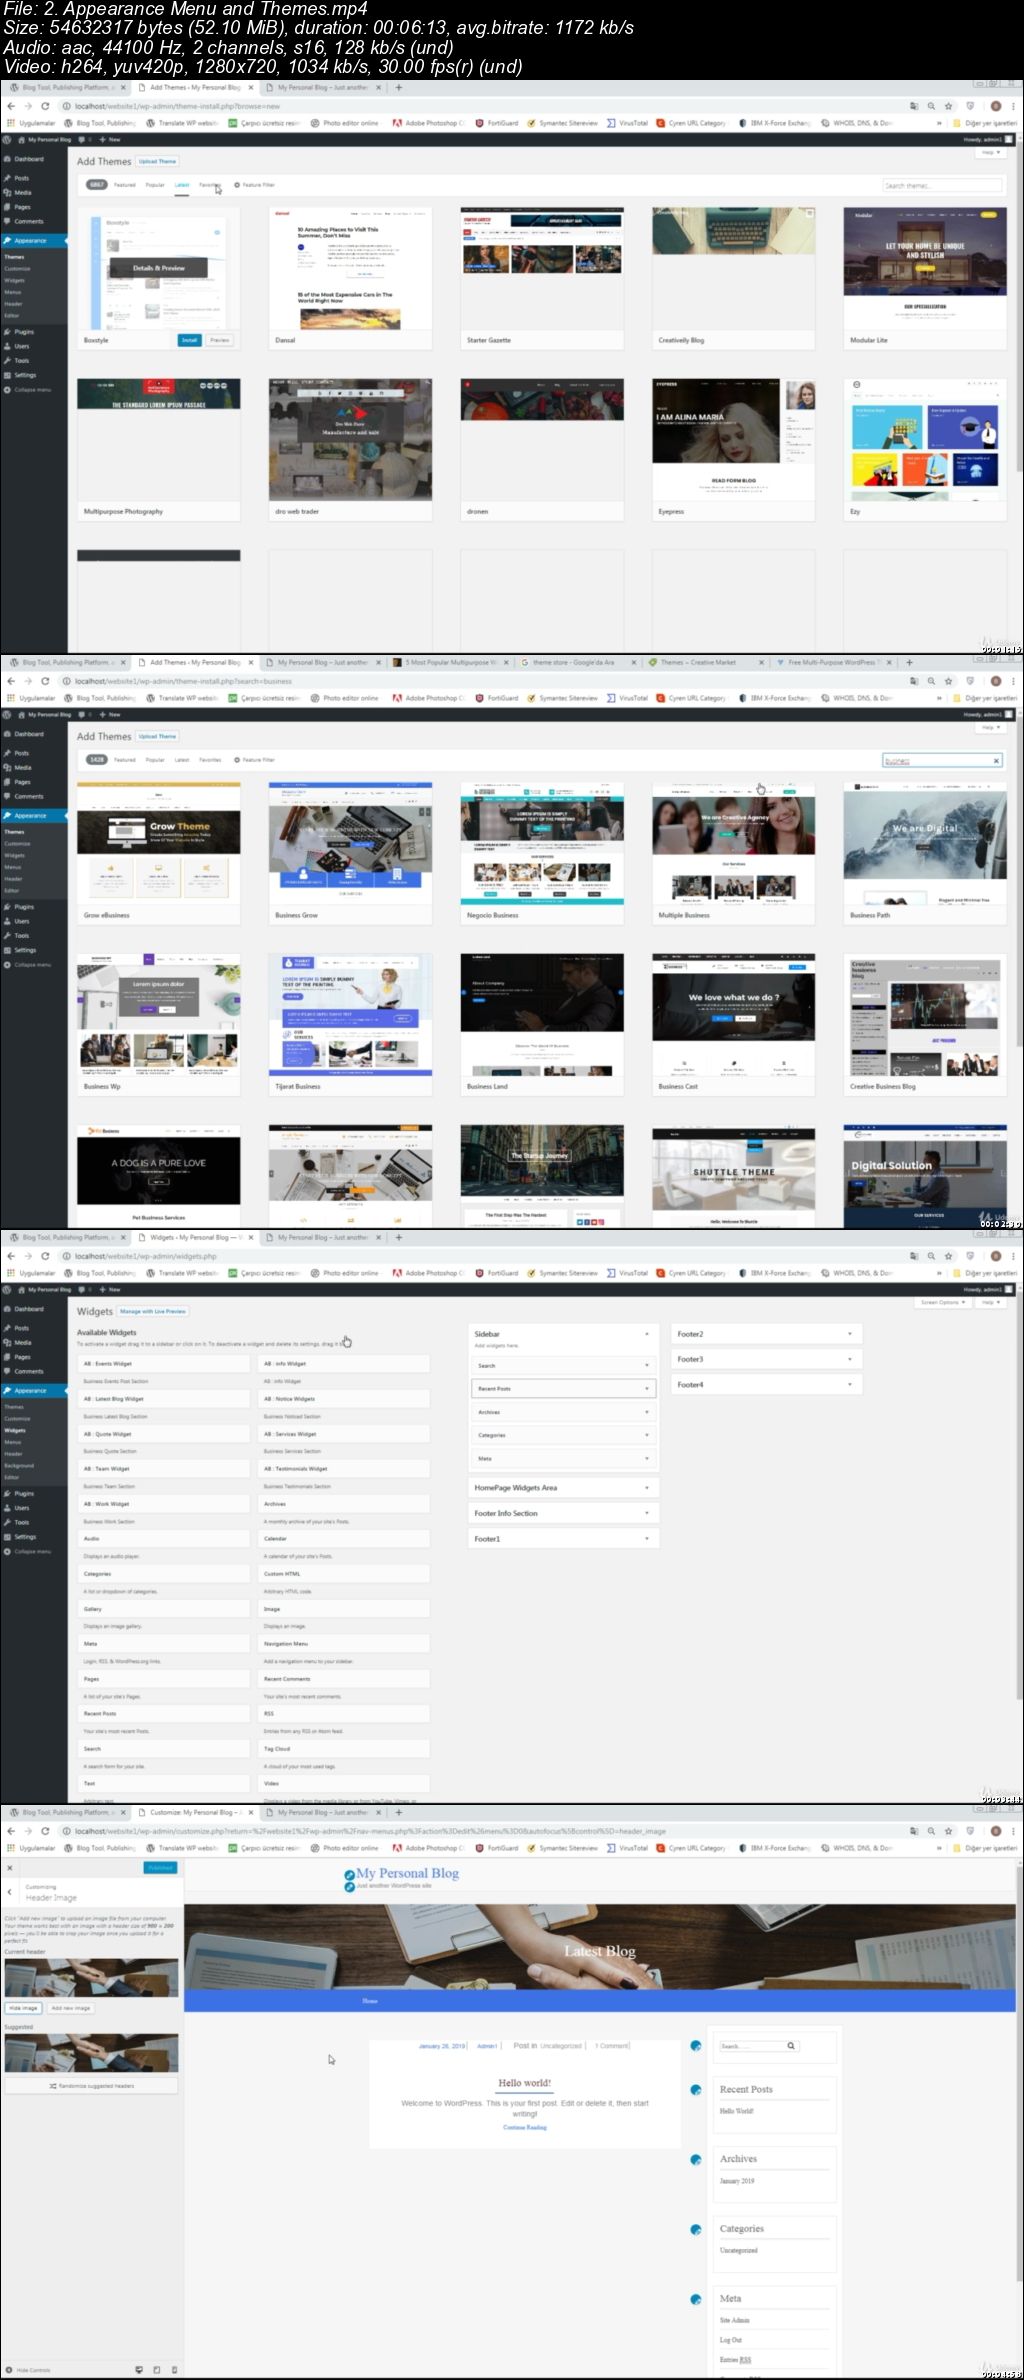The height and width of the screenshot is (2380, 1024).
Task: Click the Media icon in the Widgets page sidebar
Action: (8, 1342)
